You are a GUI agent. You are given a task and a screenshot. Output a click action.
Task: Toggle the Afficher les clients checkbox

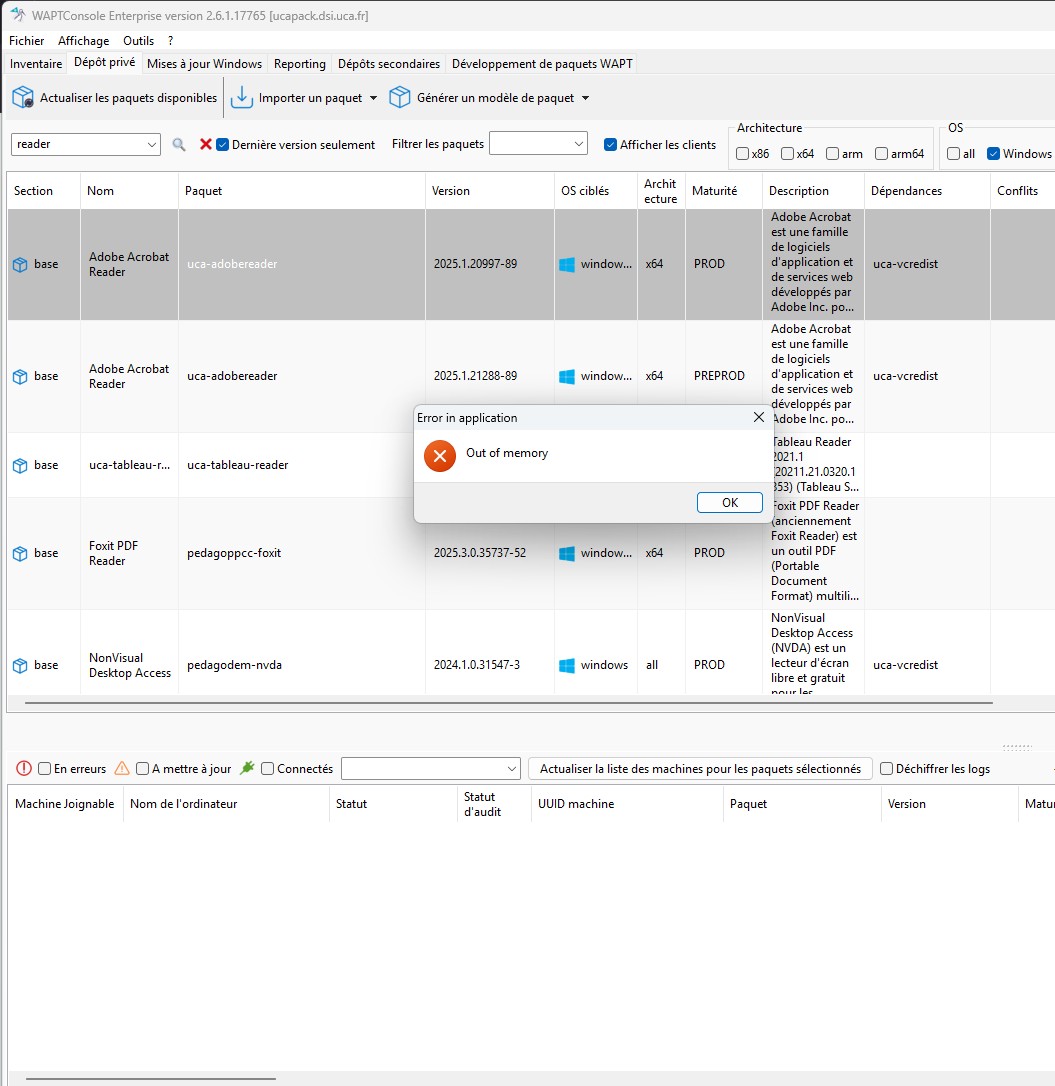[x=610, y=144]
